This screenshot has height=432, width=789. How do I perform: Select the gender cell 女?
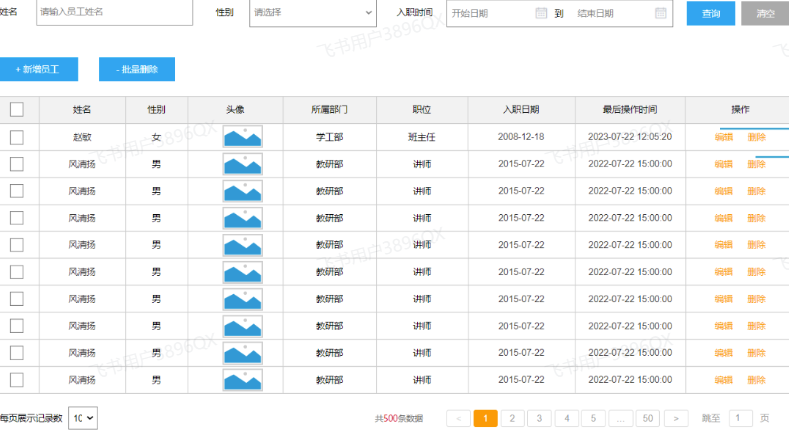[156, 137]
